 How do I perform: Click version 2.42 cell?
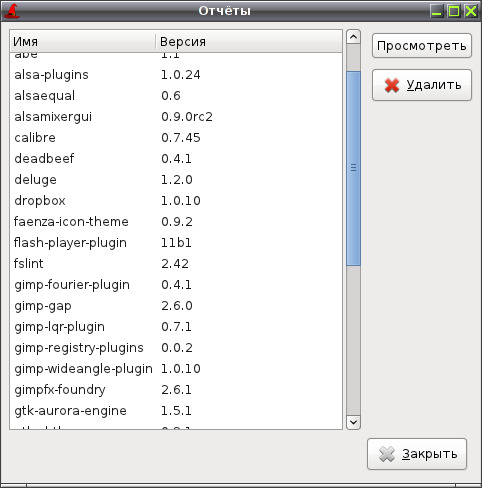click(175, 264)
